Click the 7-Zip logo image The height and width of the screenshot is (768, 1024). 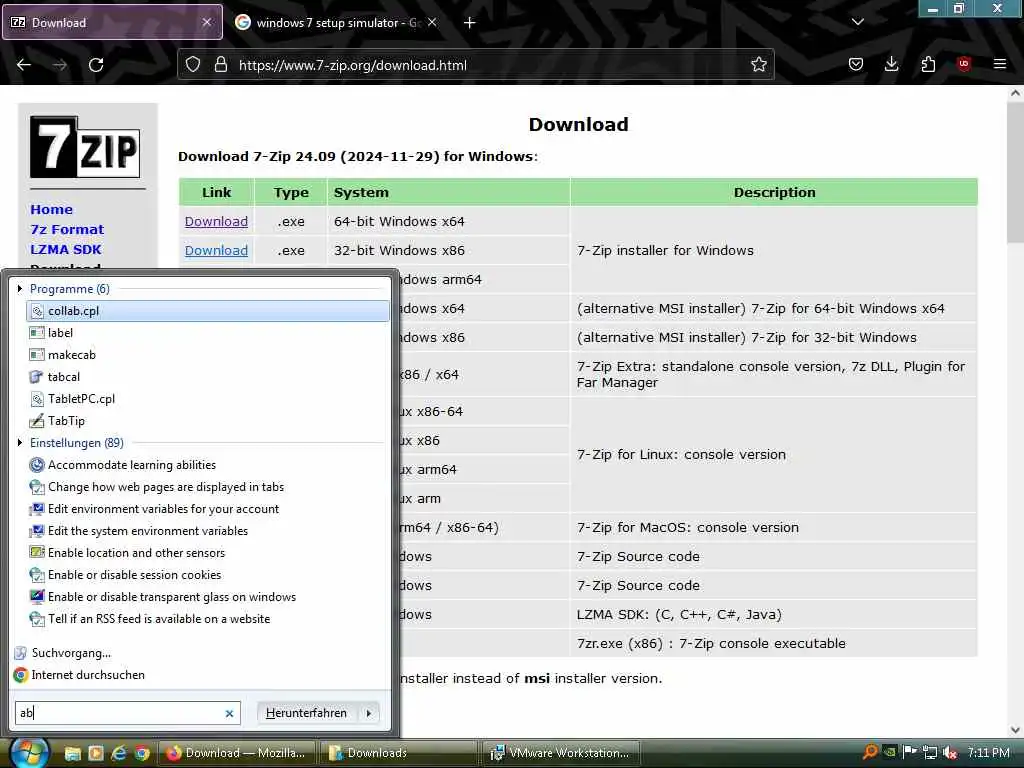point(85,147)
